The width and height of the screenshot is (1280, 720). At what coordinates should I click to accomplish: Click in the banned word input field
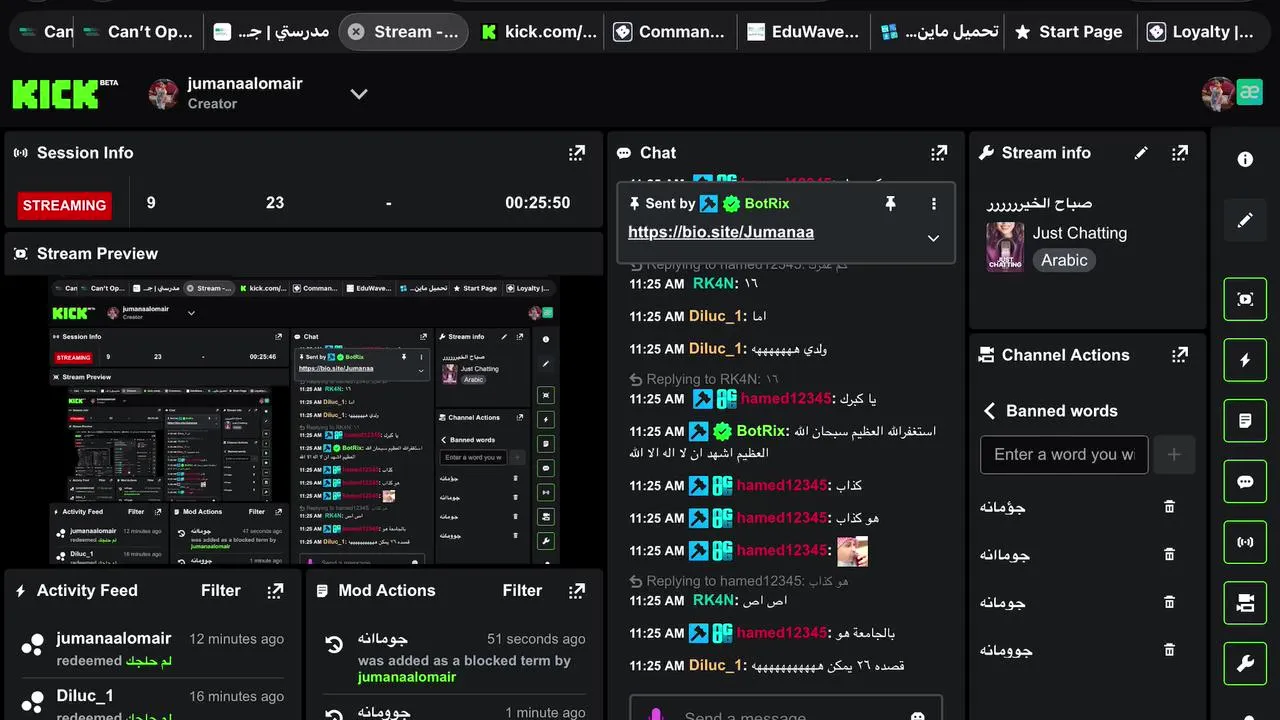(x=1064, y=454)
